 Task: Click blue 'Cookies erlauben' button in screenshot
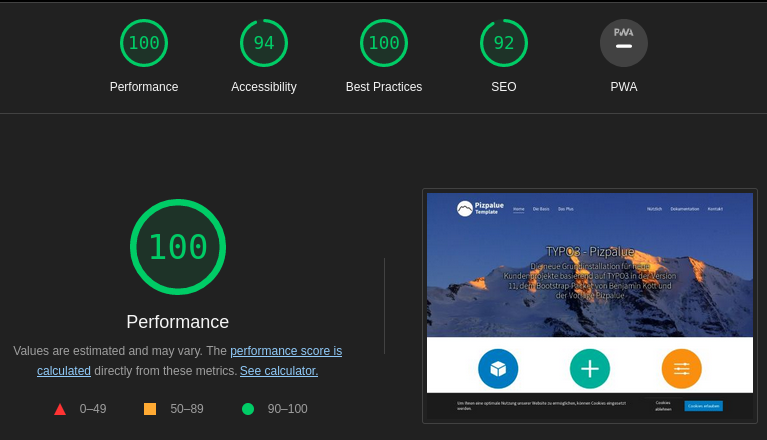703,406
